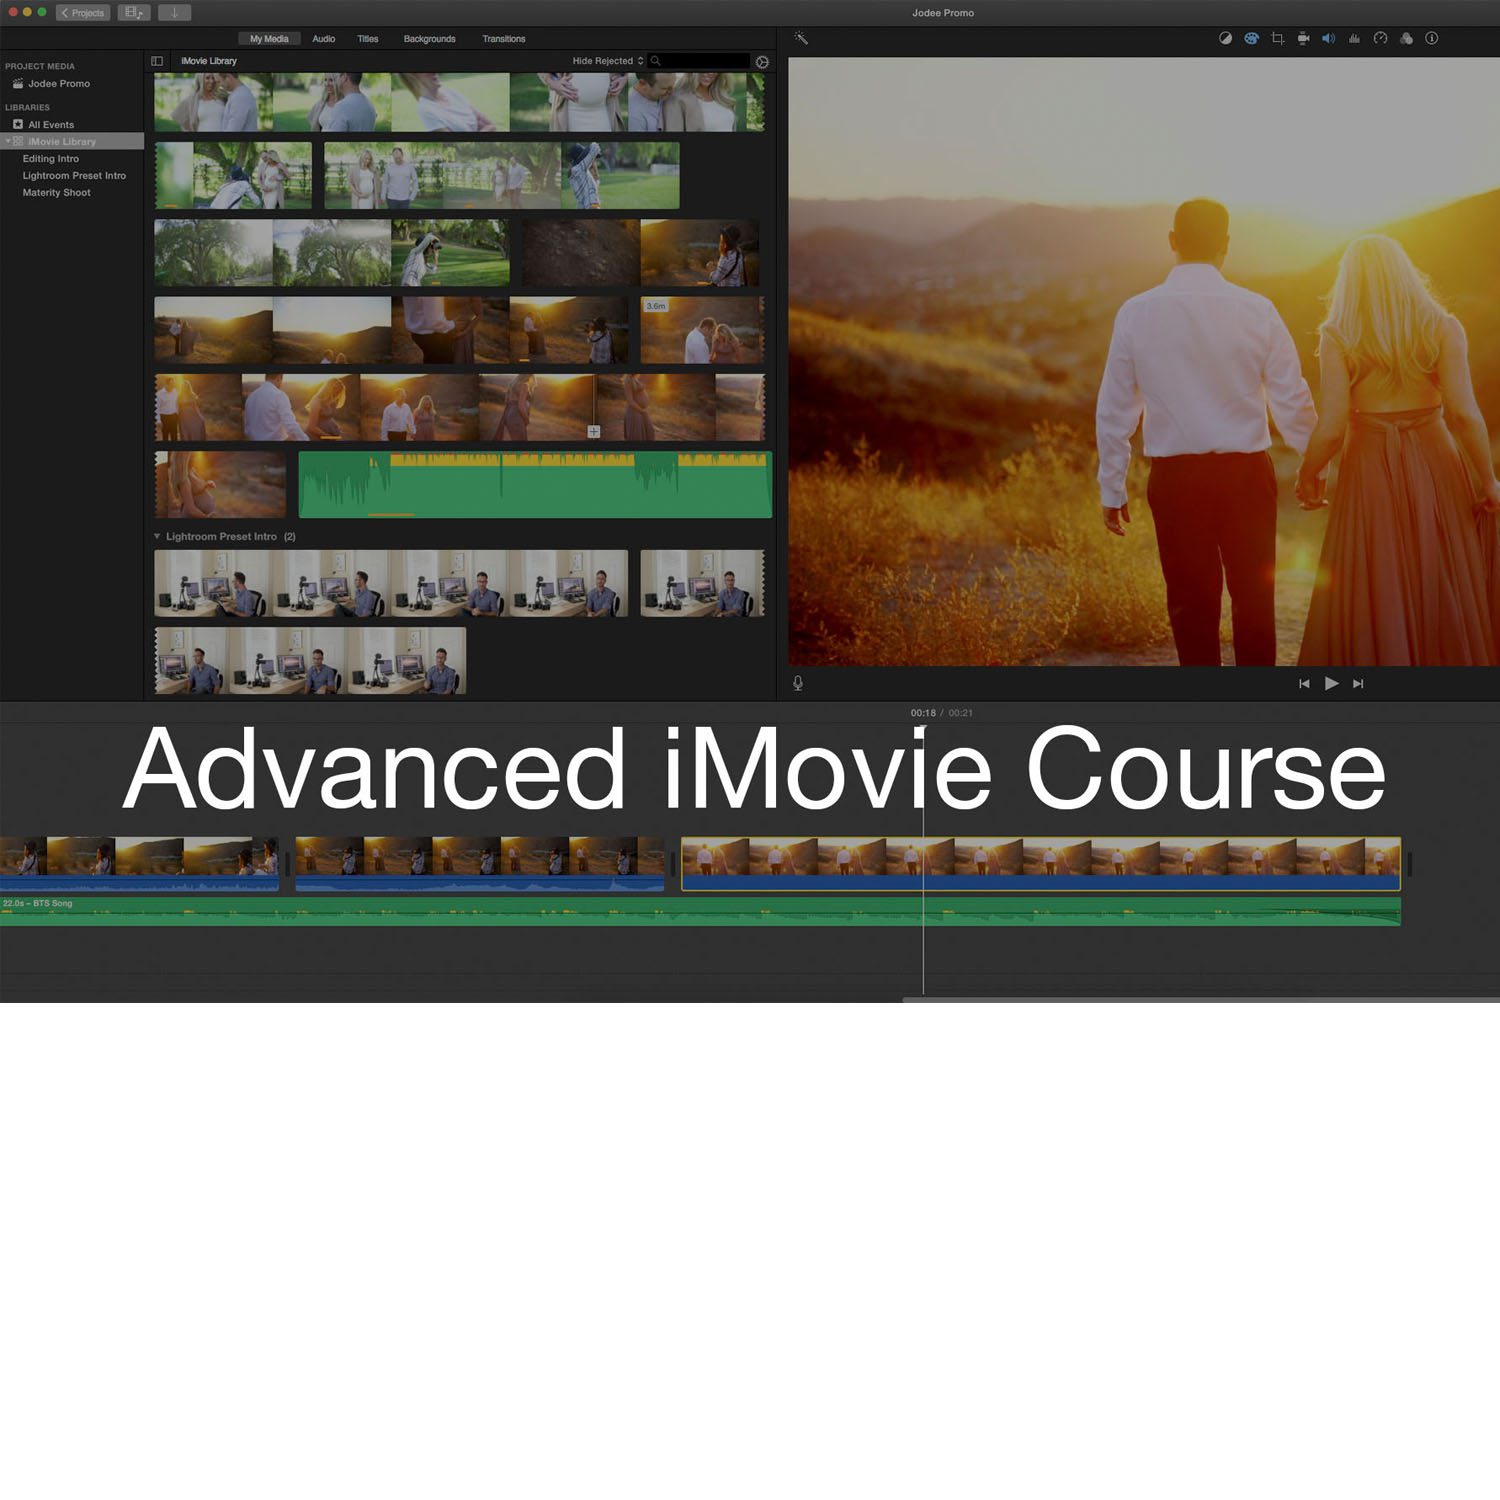
Task: Collapse Lightroom Preset Intro event section
Action: pos(157,536)
